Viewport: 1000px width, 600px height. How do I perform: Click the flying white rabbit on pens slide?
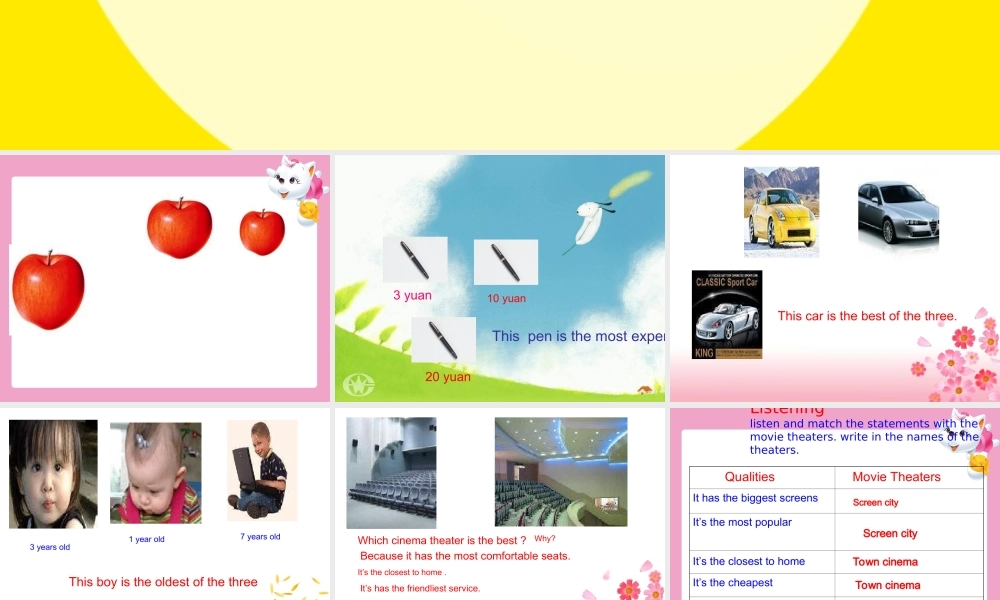point(588,224)
